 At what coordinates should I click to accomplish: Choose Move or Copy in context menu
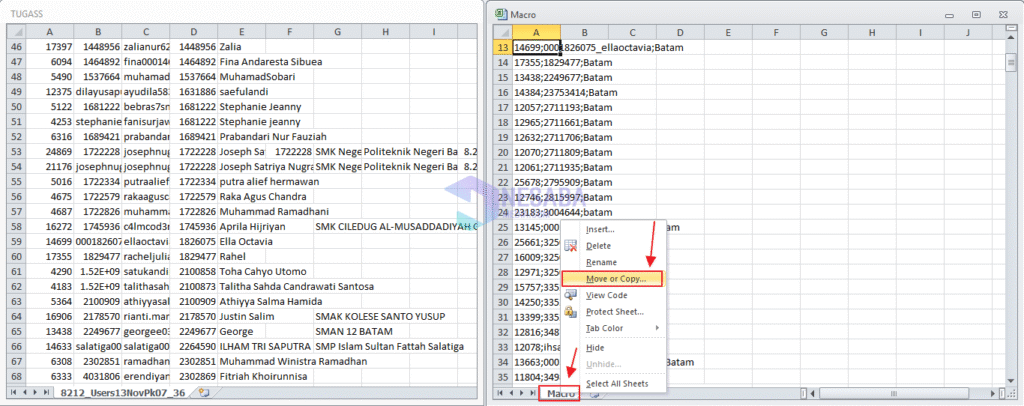coord(612,279)
